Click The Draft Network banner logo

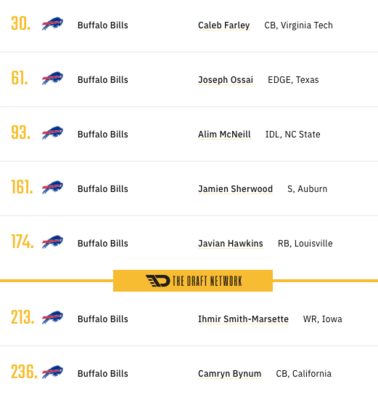(x=193, y=281)
